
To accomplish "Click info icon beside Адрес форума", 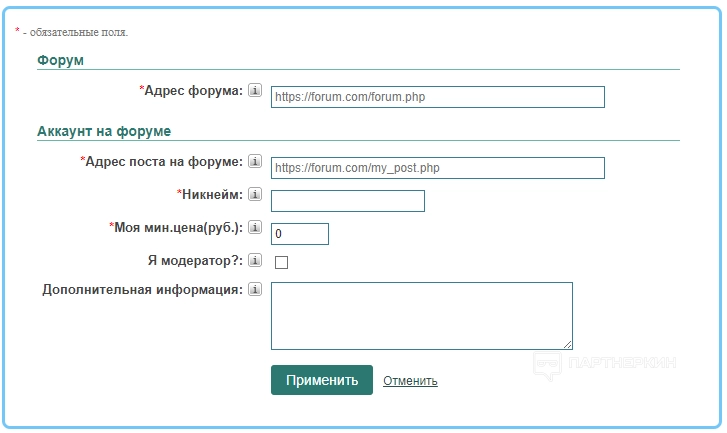I will pyautogui.click(x=254, y=91).
